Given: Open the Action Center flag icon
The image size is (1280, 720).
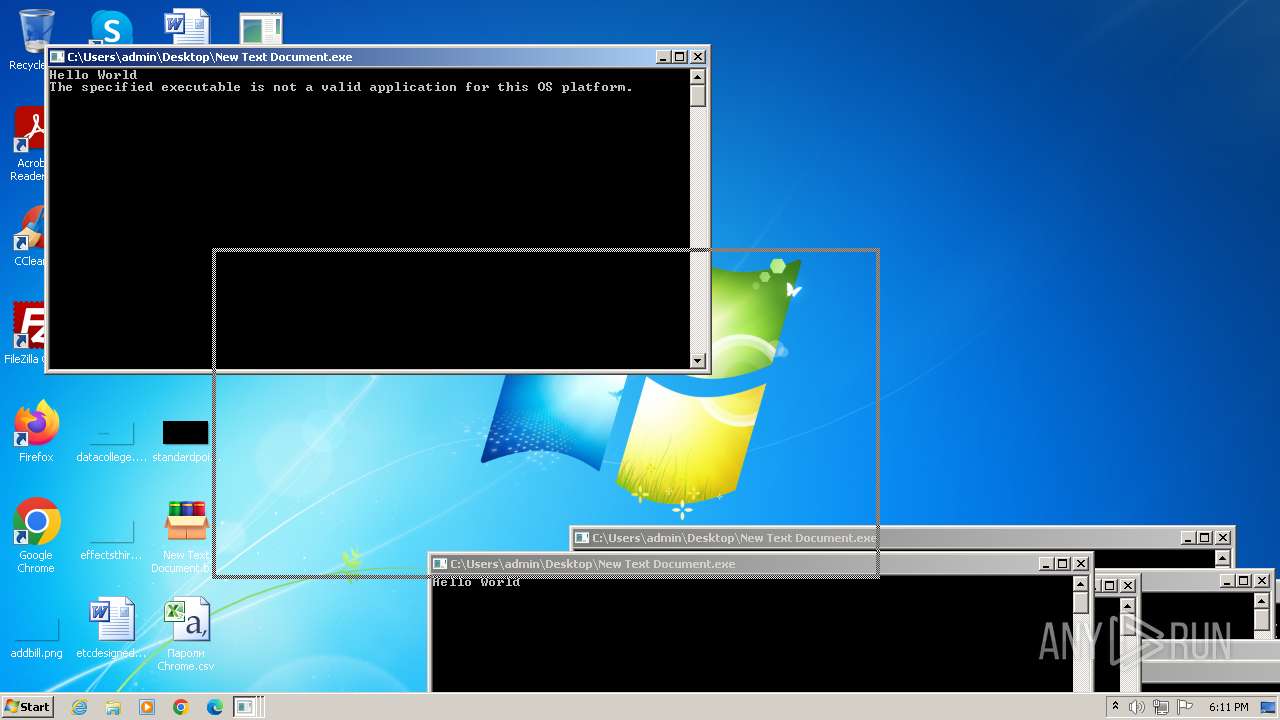Looking at the screenshot, I should (1183, 707).
